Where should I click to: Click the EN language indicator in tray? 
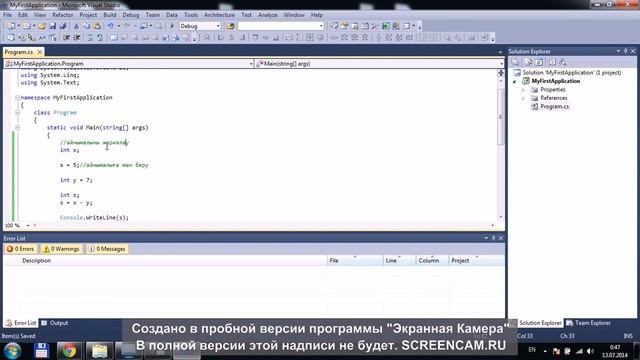coord(532,350)
